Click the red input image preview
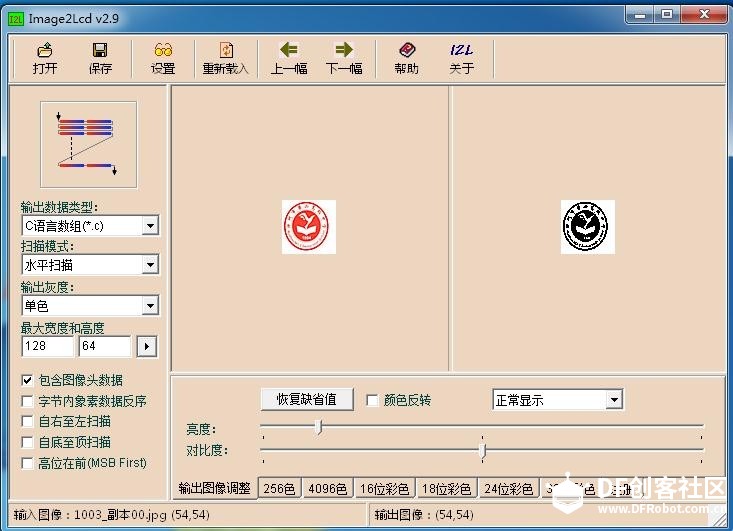The height and width of the screenshot is (531, 733). coord(309,227)
